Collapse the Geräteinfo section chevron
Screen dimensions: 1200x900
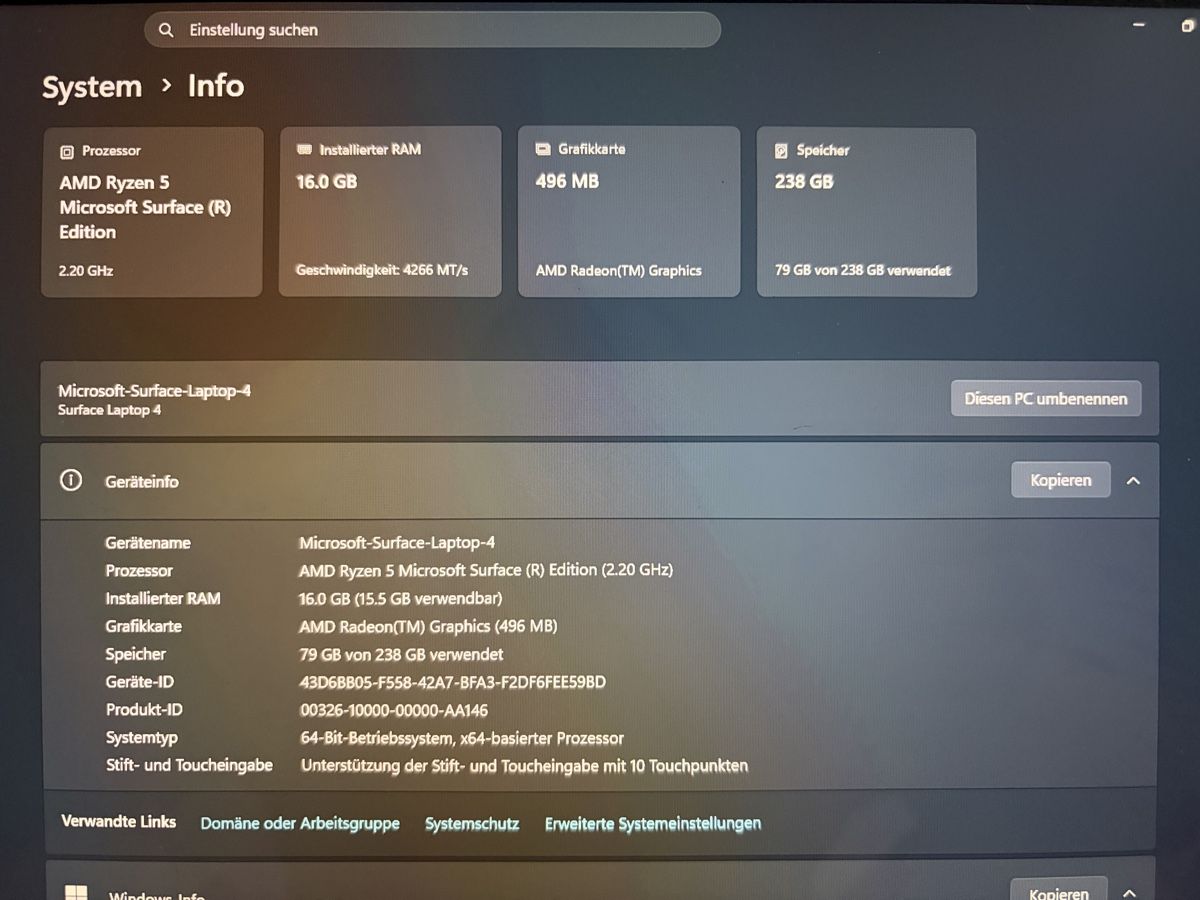tap(1133, 481)
